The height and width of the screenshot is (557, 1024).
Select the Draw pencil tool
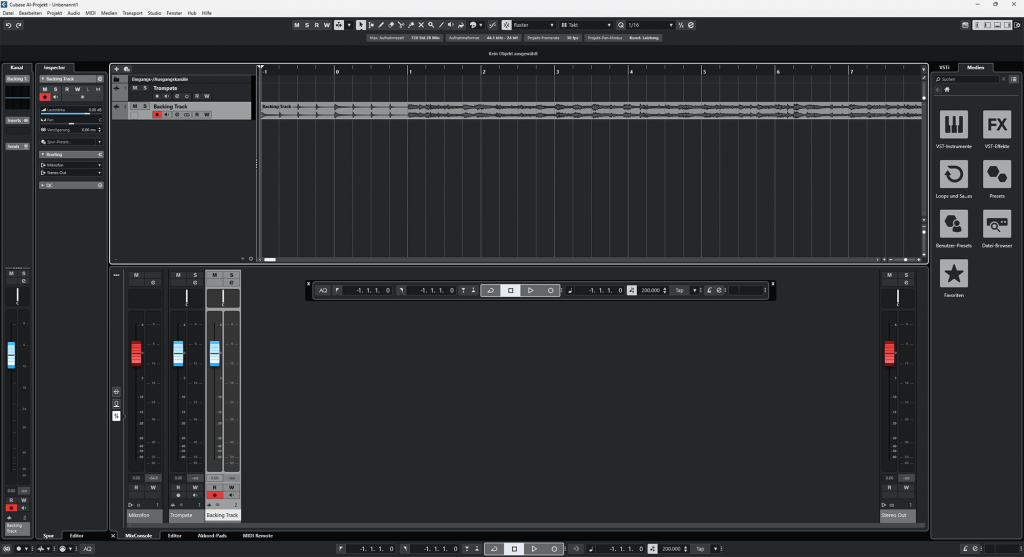click(381, 25)
